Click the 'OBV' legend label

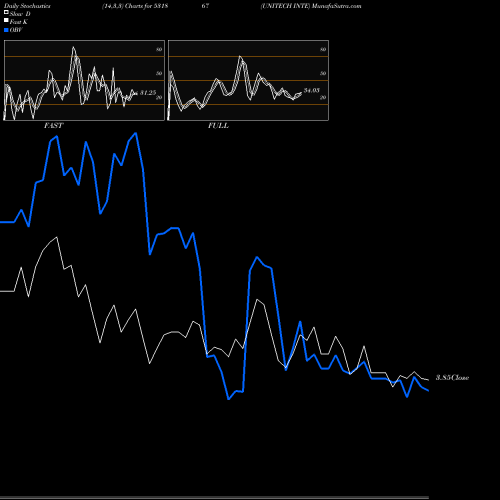click(16, 30)
